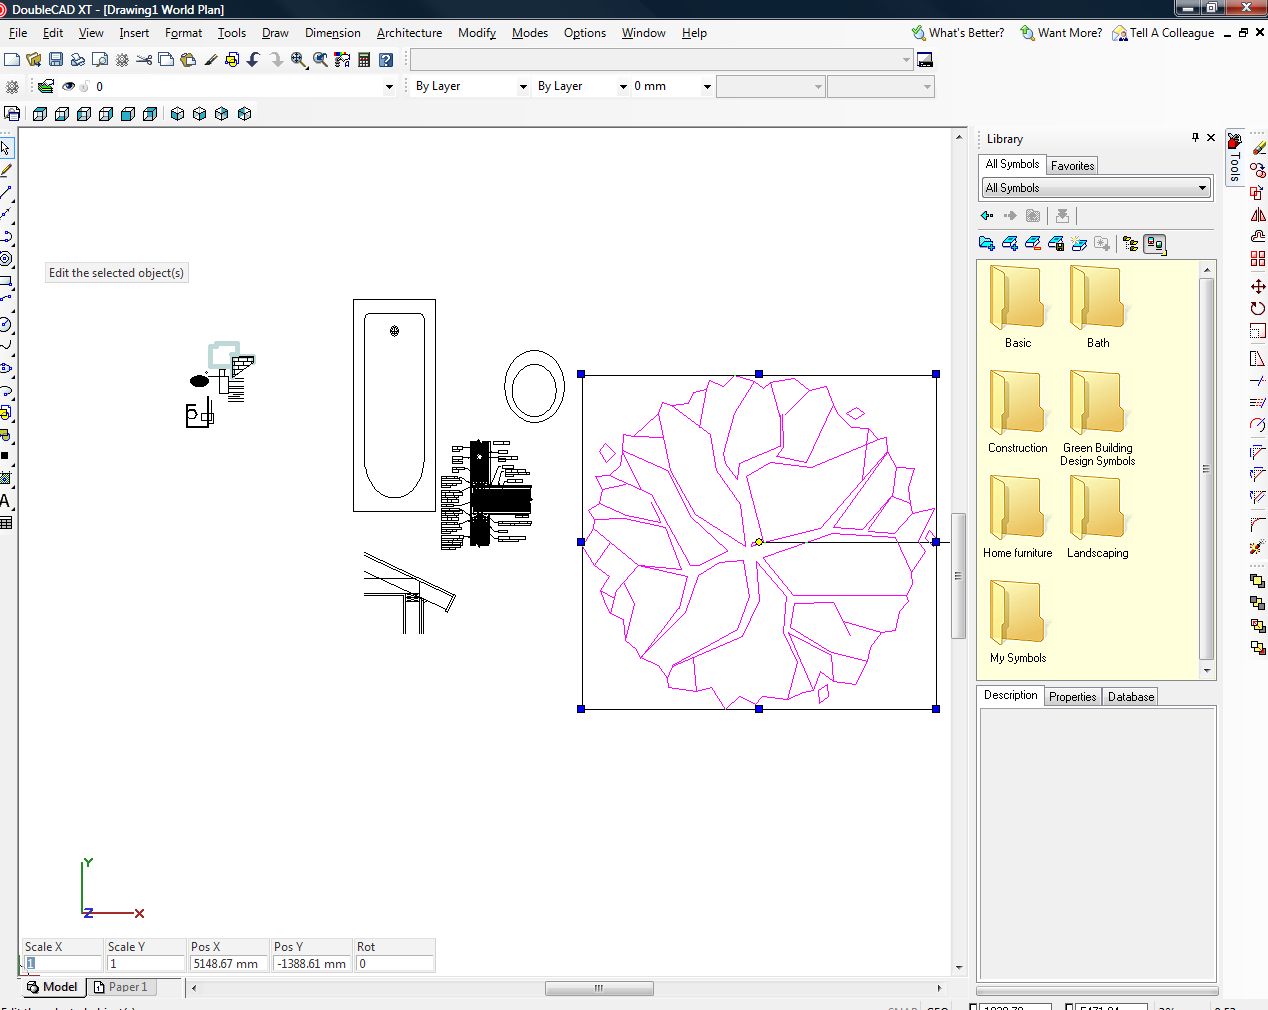Click the Mirror copy tool in right toolbar
The height and width of the screenshot is (1010, 1268).
point(1258,214)
